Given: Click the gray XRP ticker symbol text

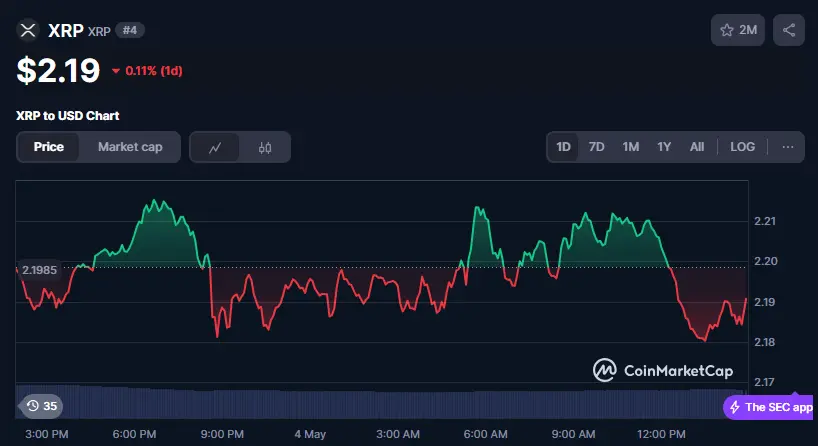Looking at the screenshot, I should [99, 31].
